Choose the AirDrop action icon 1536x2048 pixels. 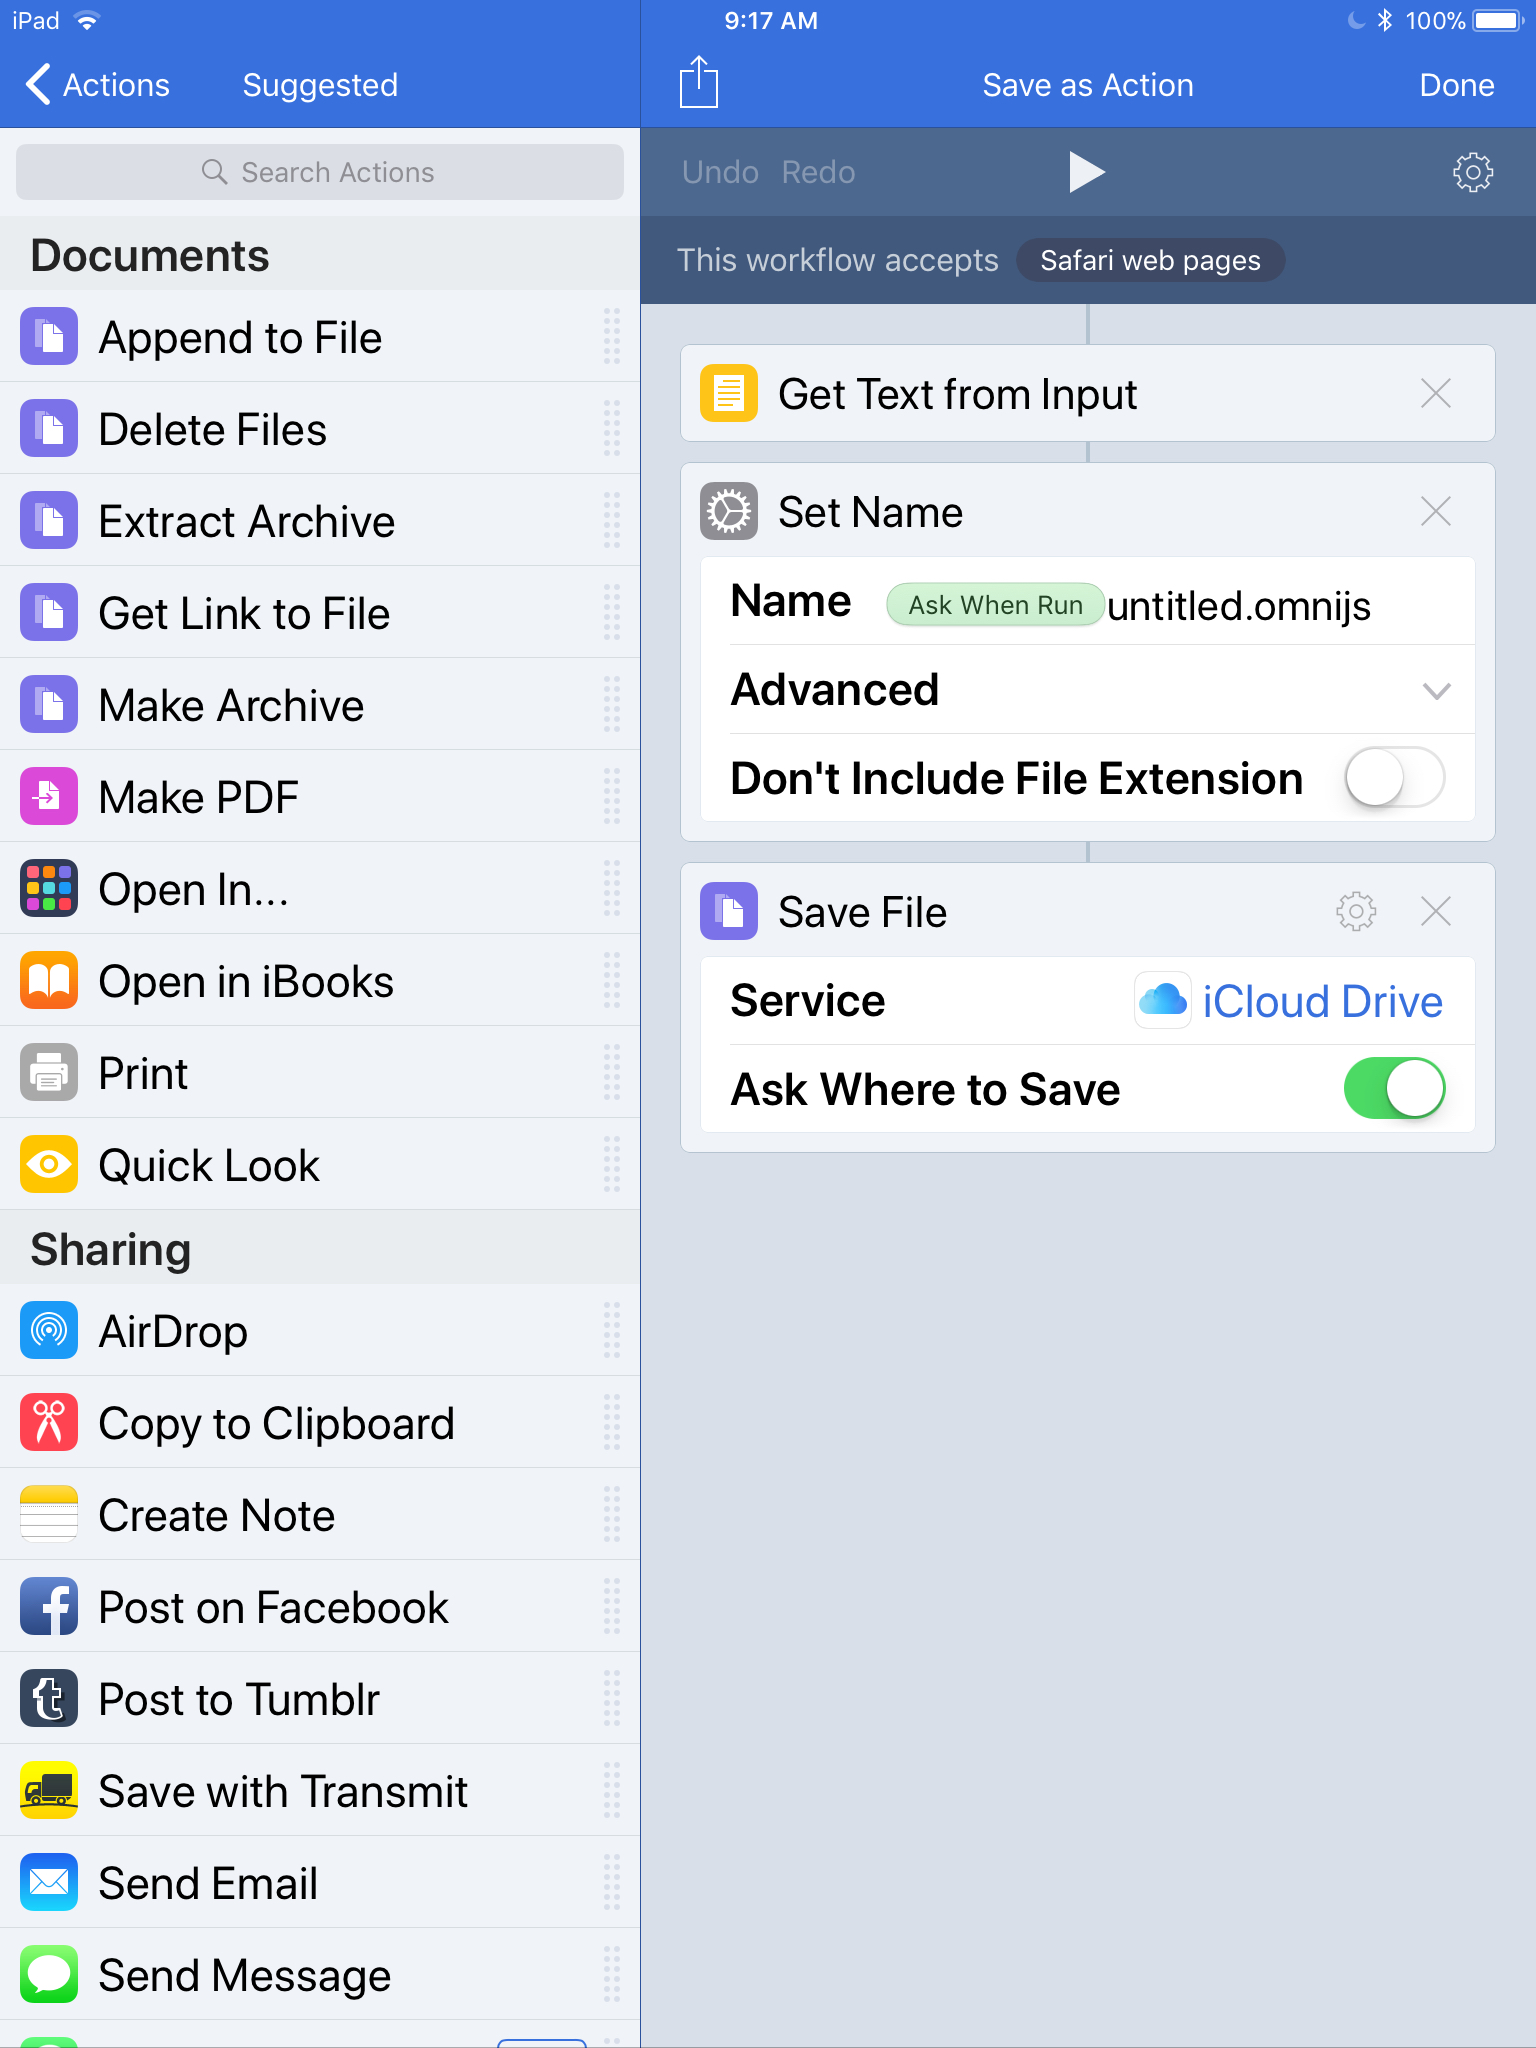pyautogui.click(x=49, y=1330)
